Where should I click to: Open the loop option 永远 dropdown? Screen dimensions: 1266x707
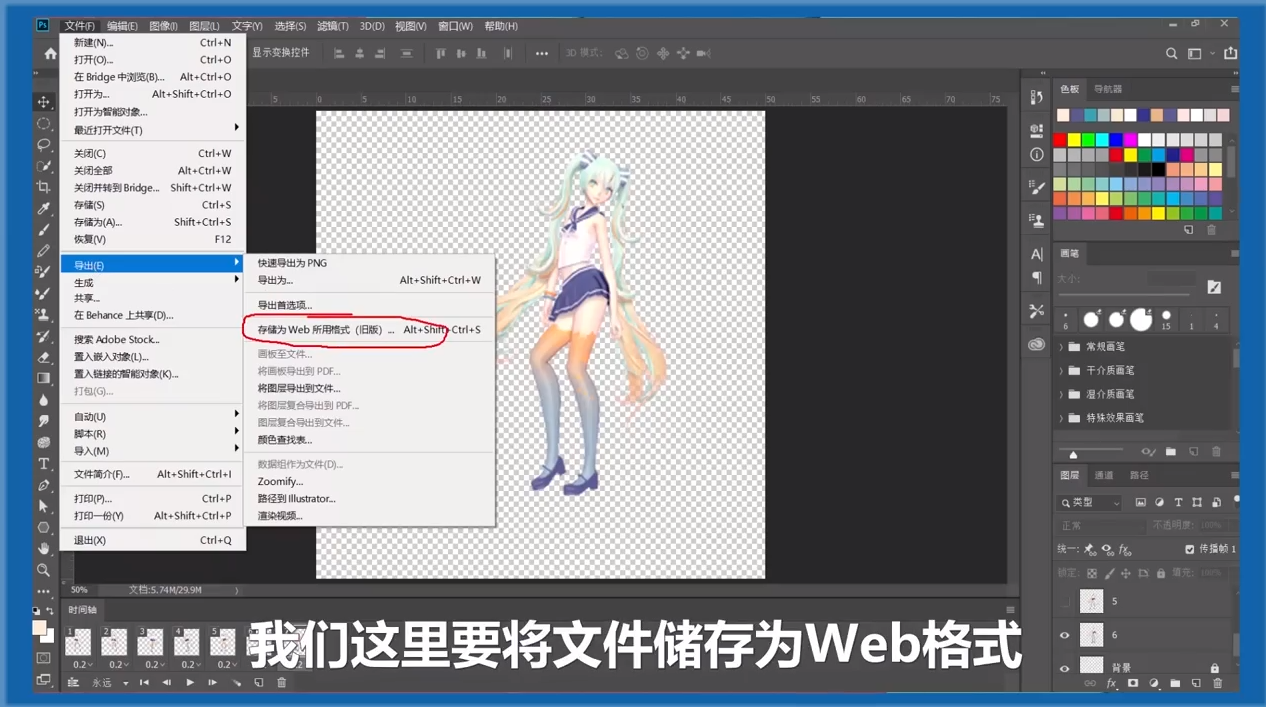click(x=109, y=683)
